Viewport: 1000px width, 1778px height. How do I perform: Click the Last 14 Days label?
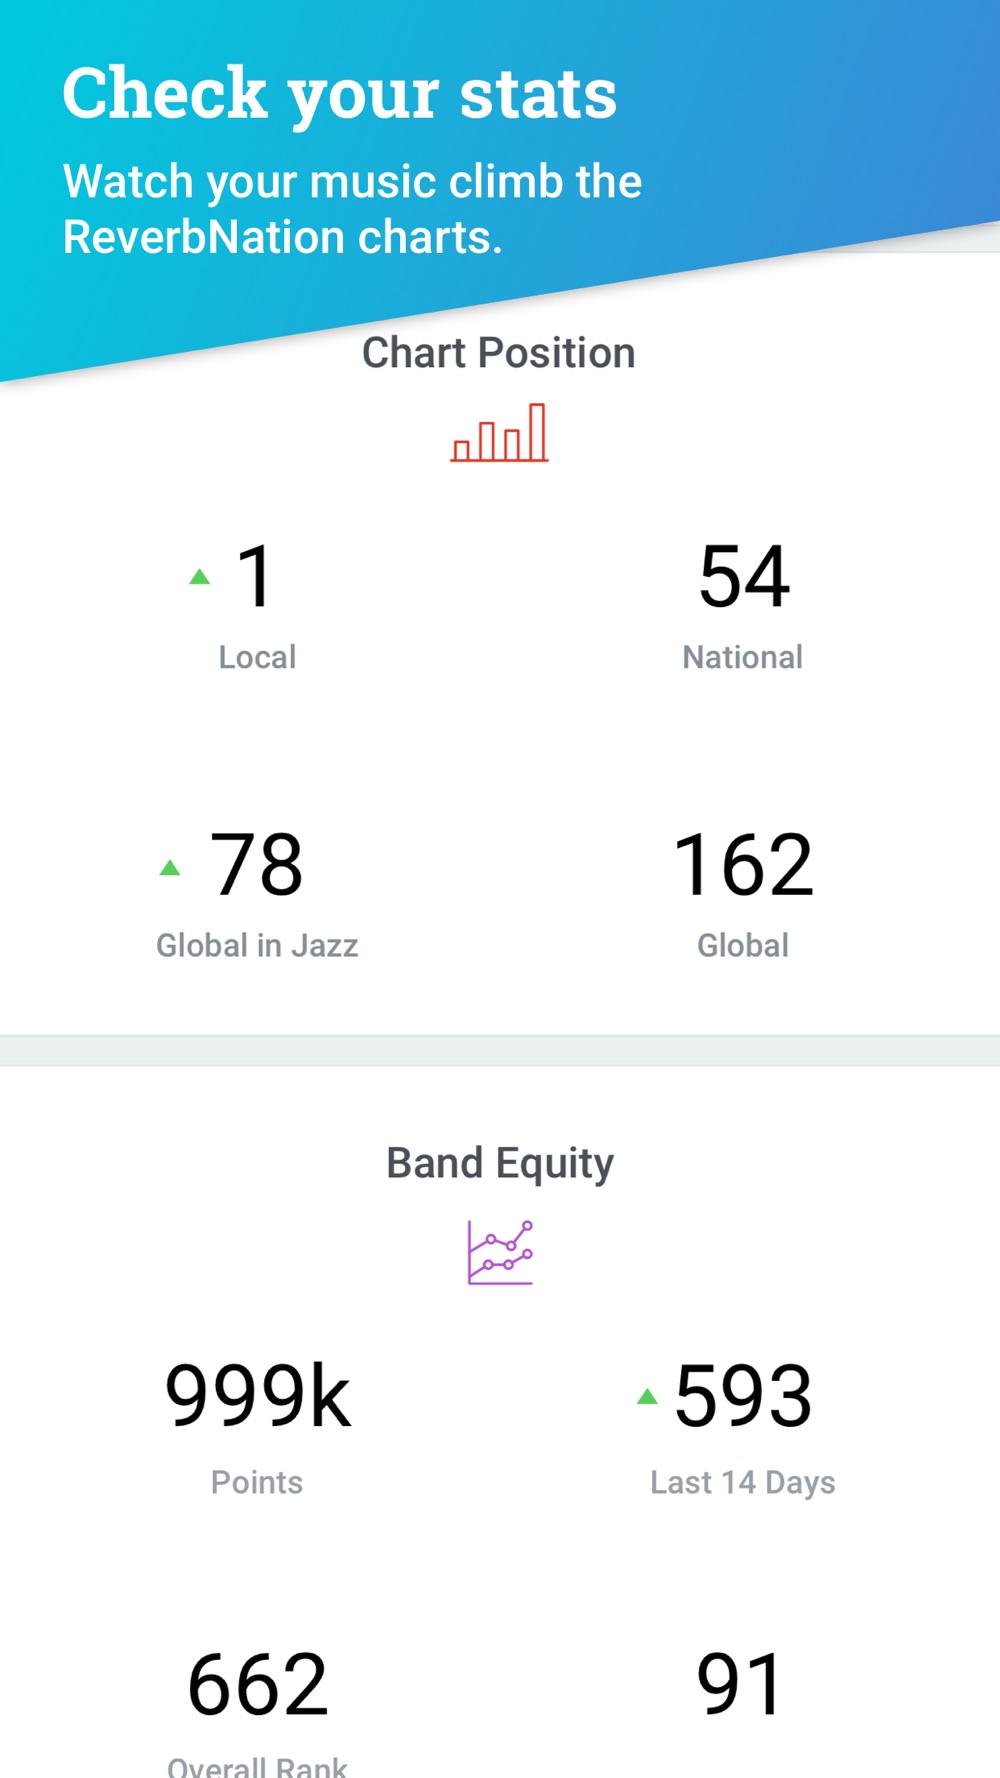tap(743, 1483)
